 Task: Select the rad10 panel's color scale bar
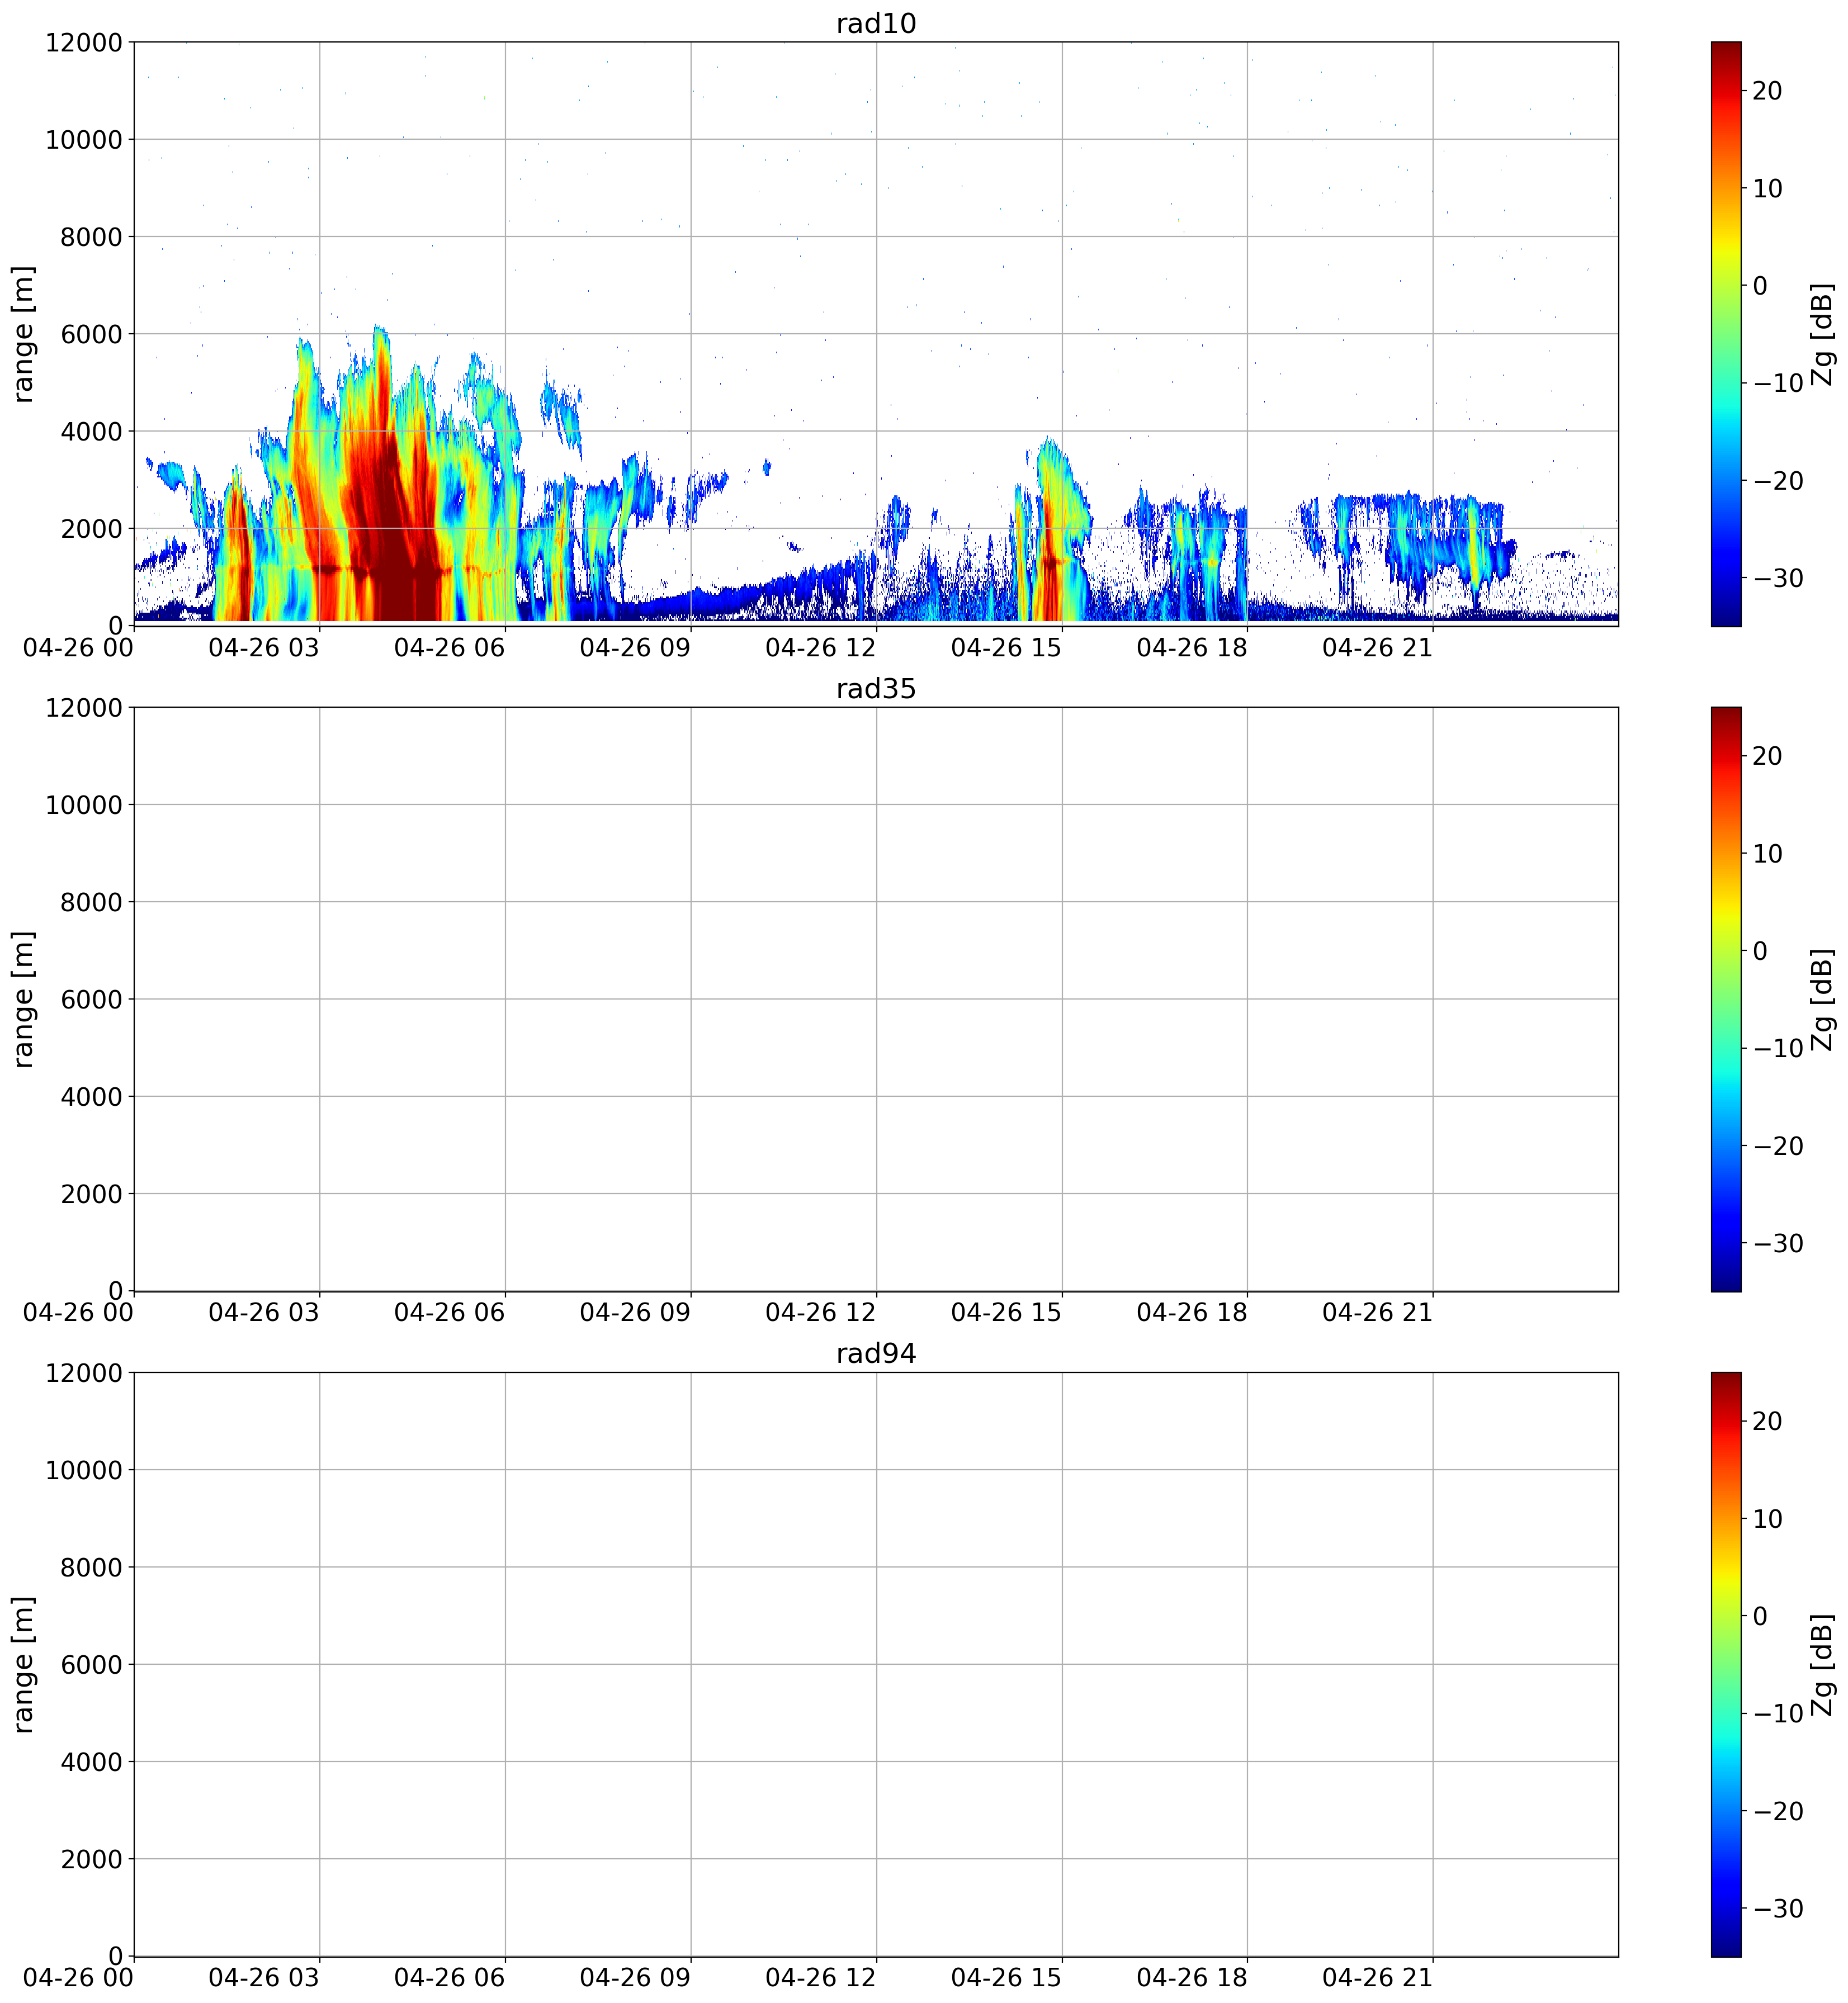1726,334
